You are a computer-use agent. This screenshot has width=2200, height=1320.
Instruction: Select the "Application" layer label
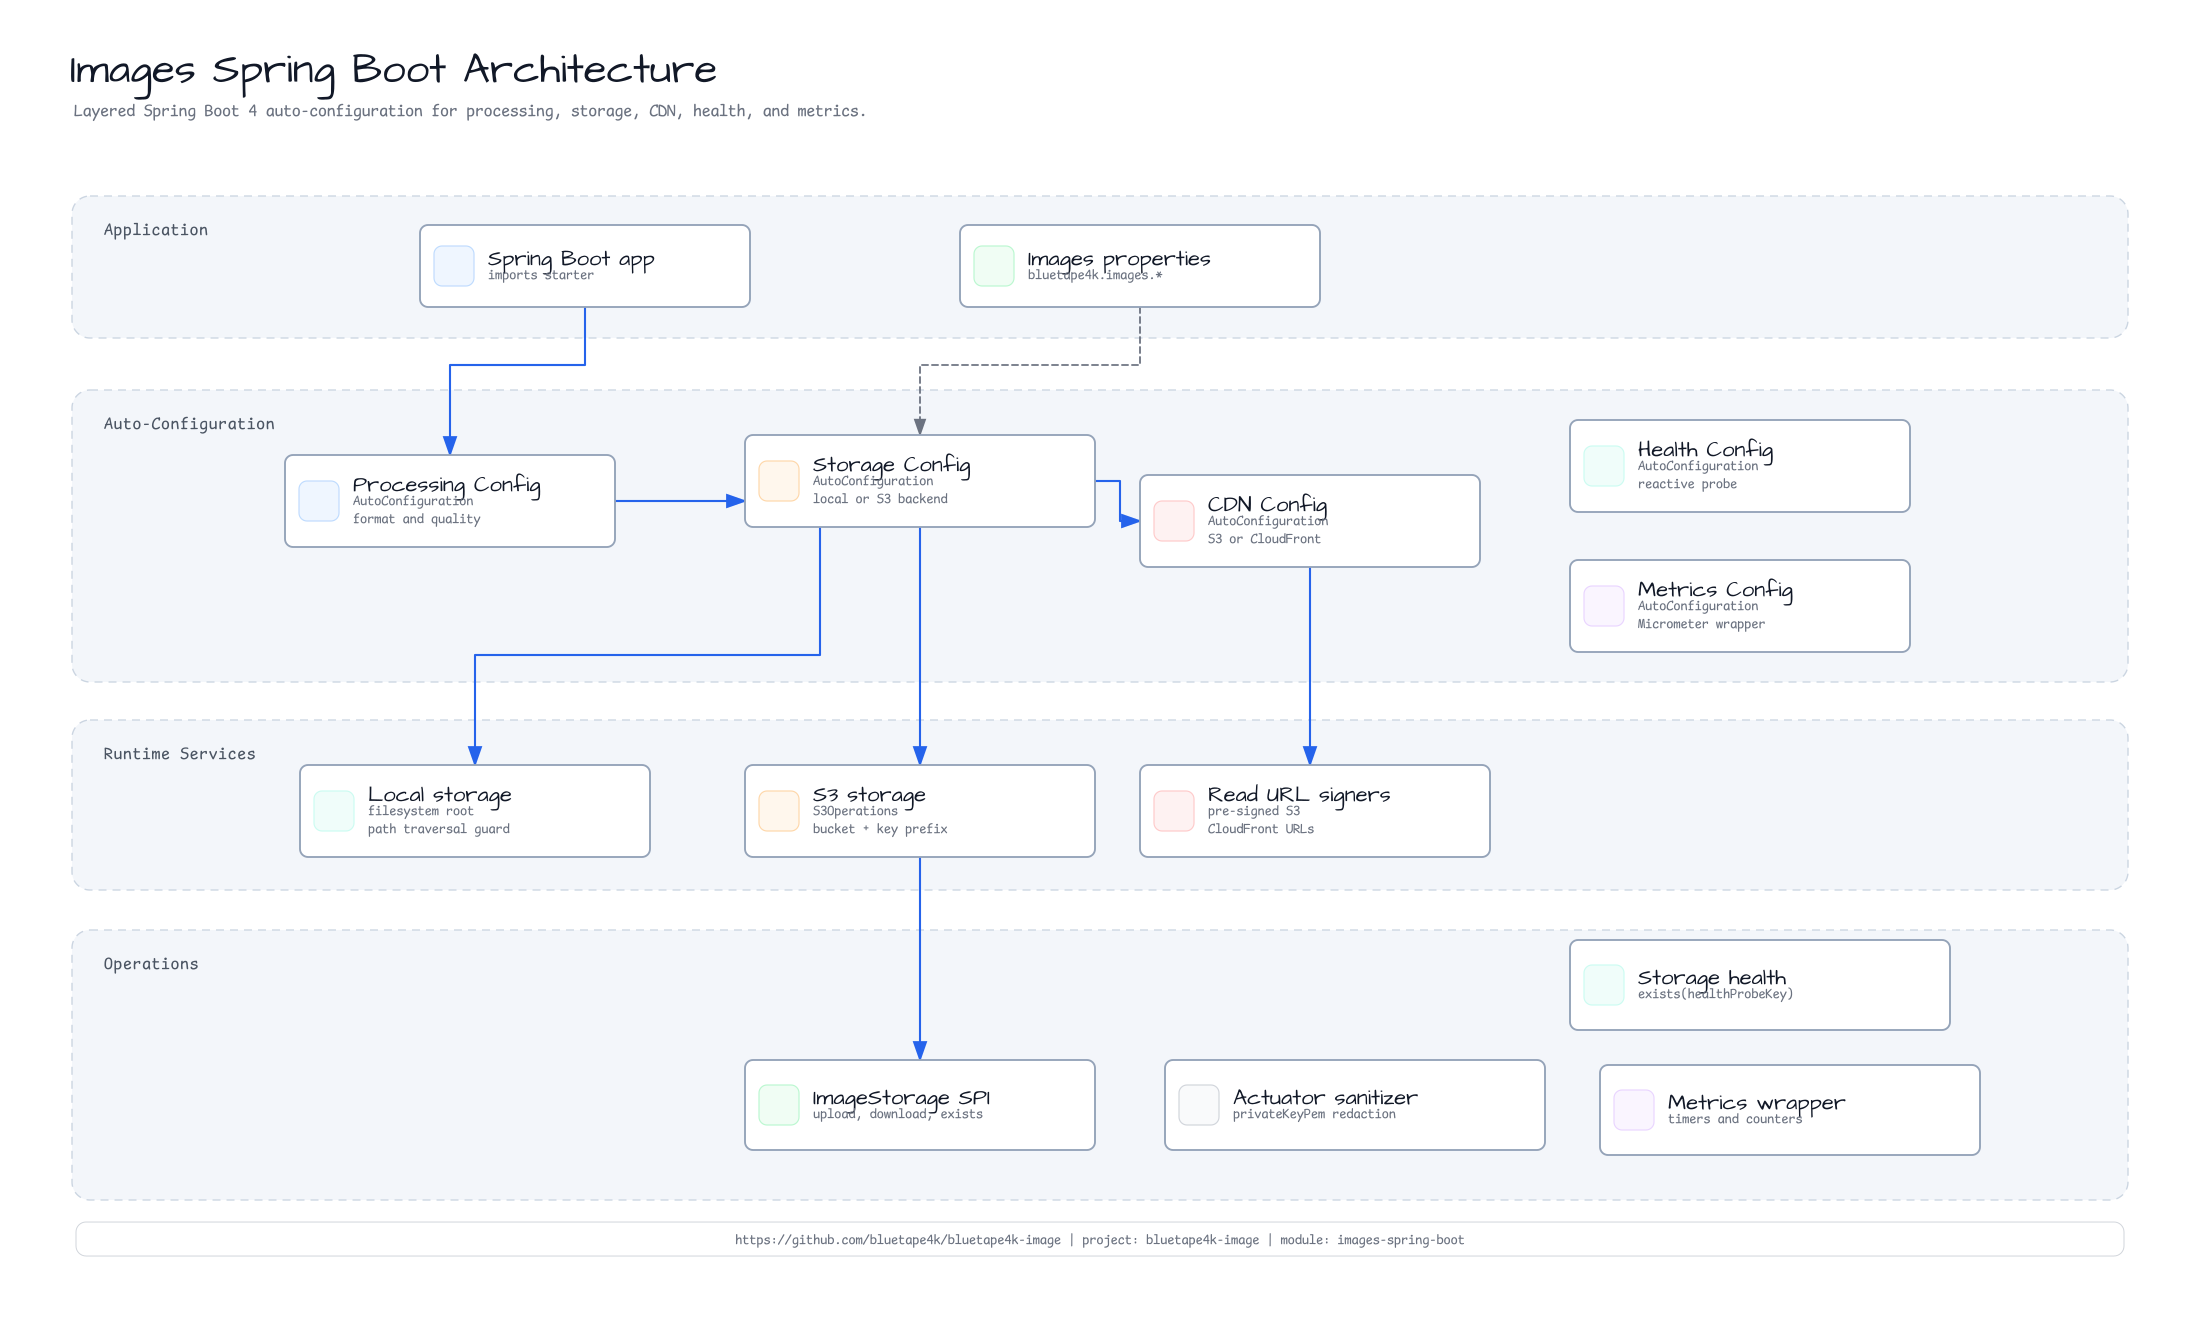pos(156,230)
